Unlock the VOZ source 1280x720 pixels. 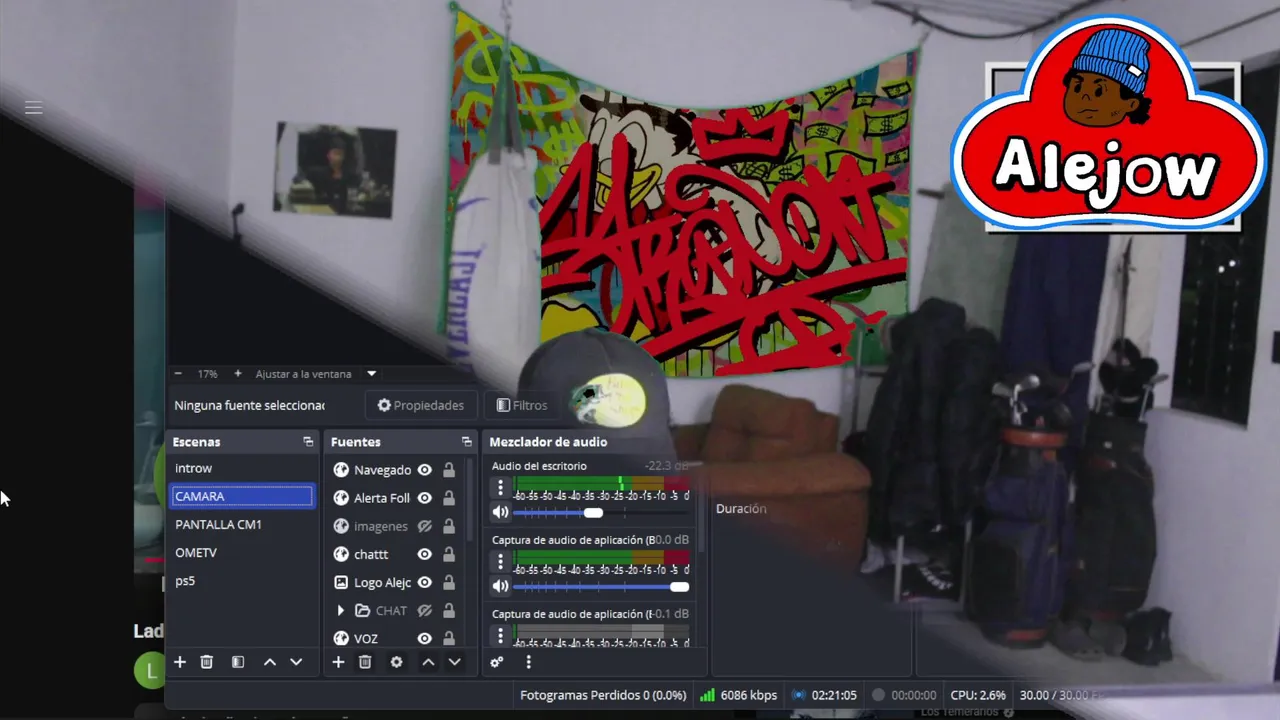449,638
